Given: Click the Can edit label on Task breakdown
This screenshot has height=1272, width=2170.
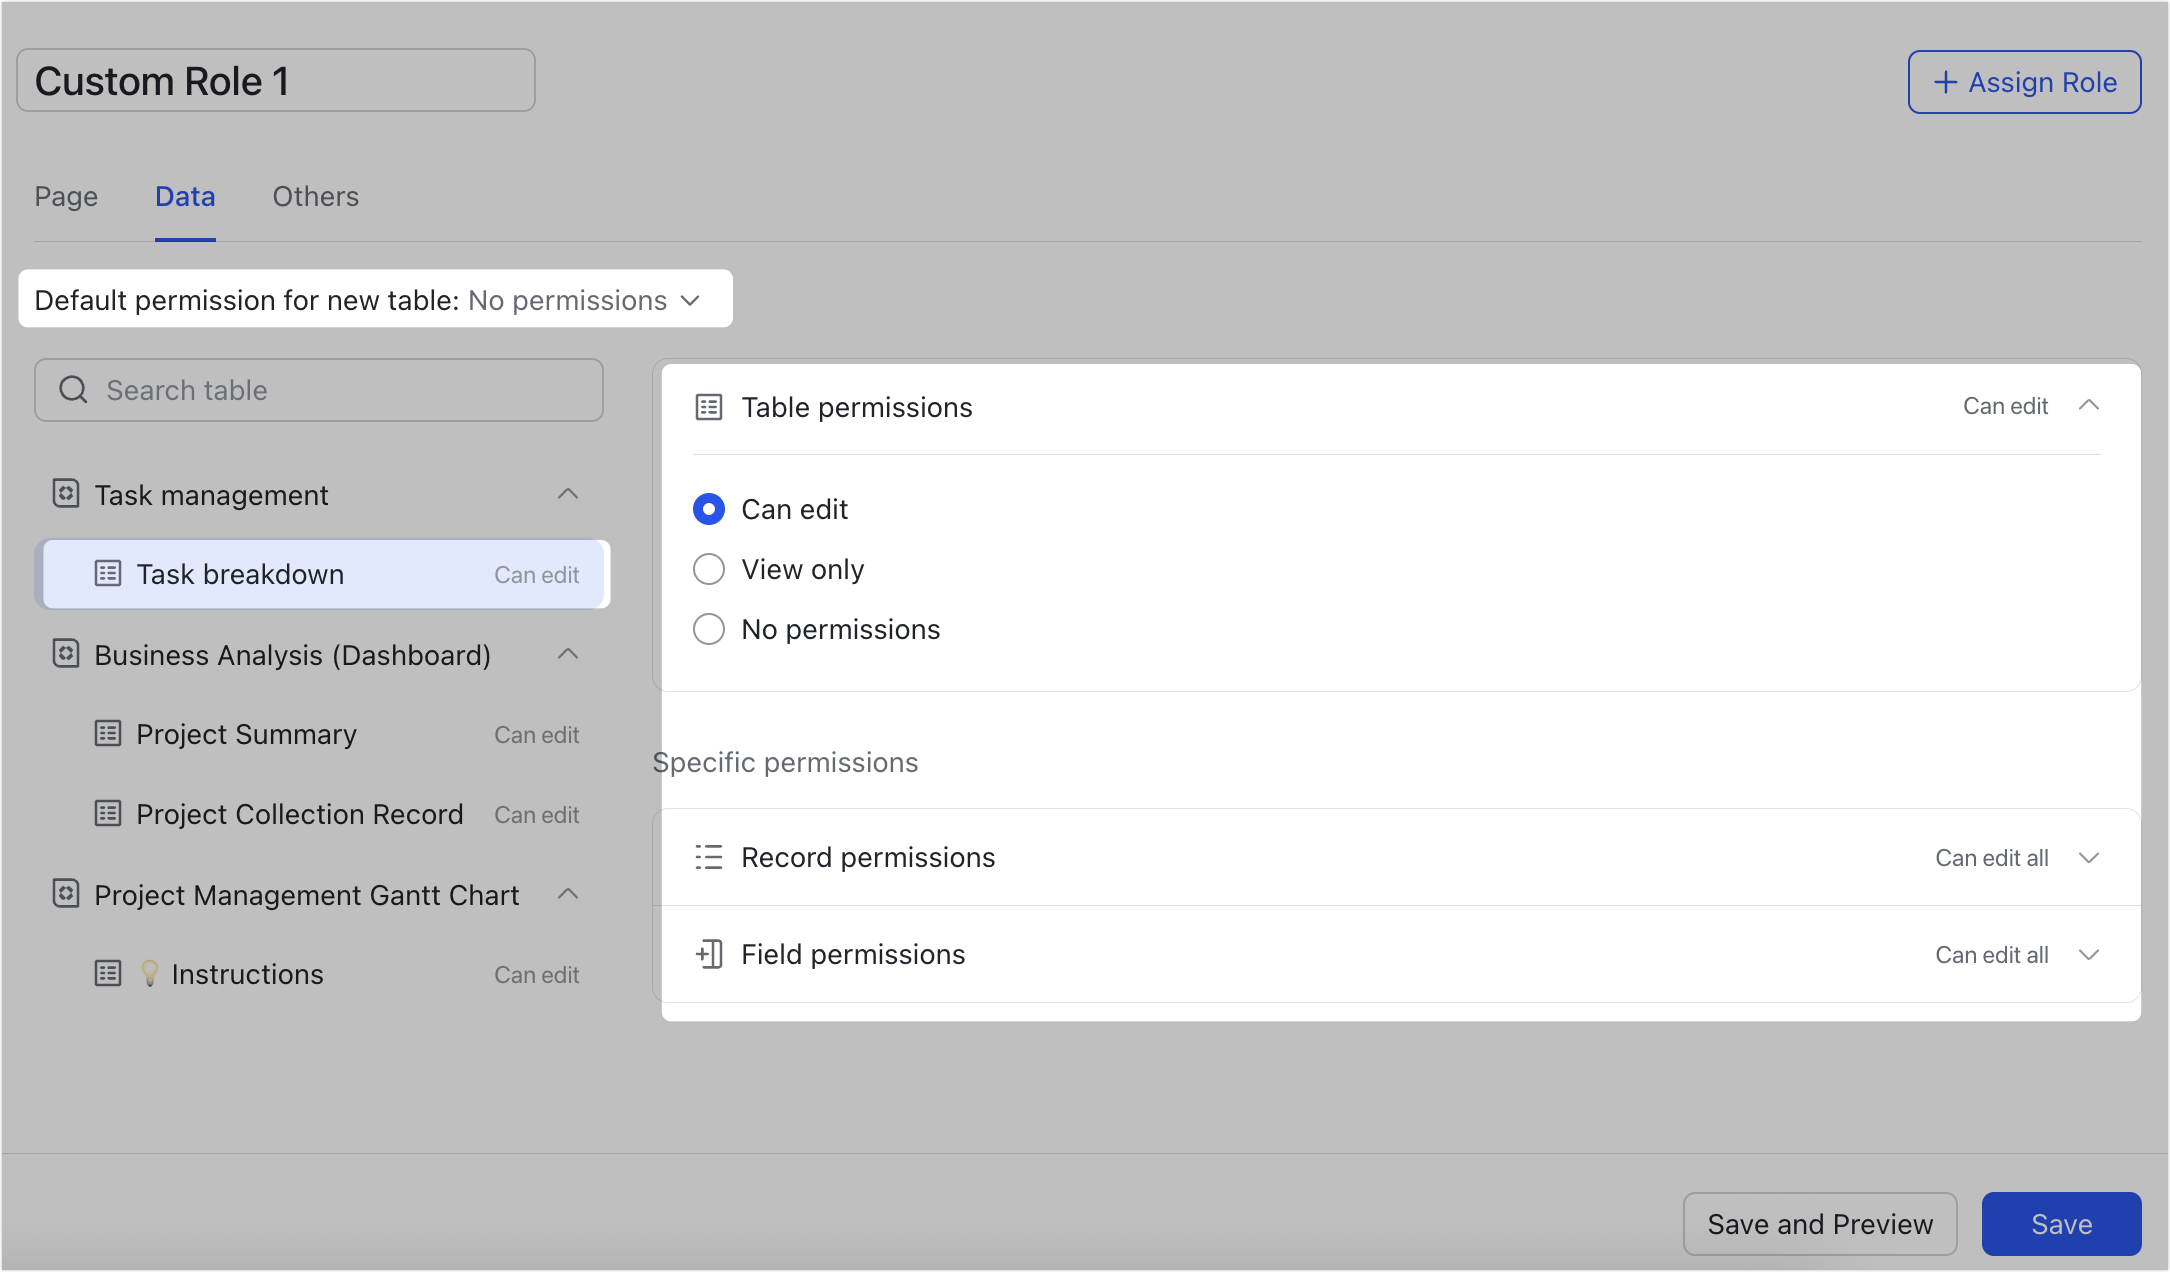Looking at the screenshot, I should pos(537,575).
